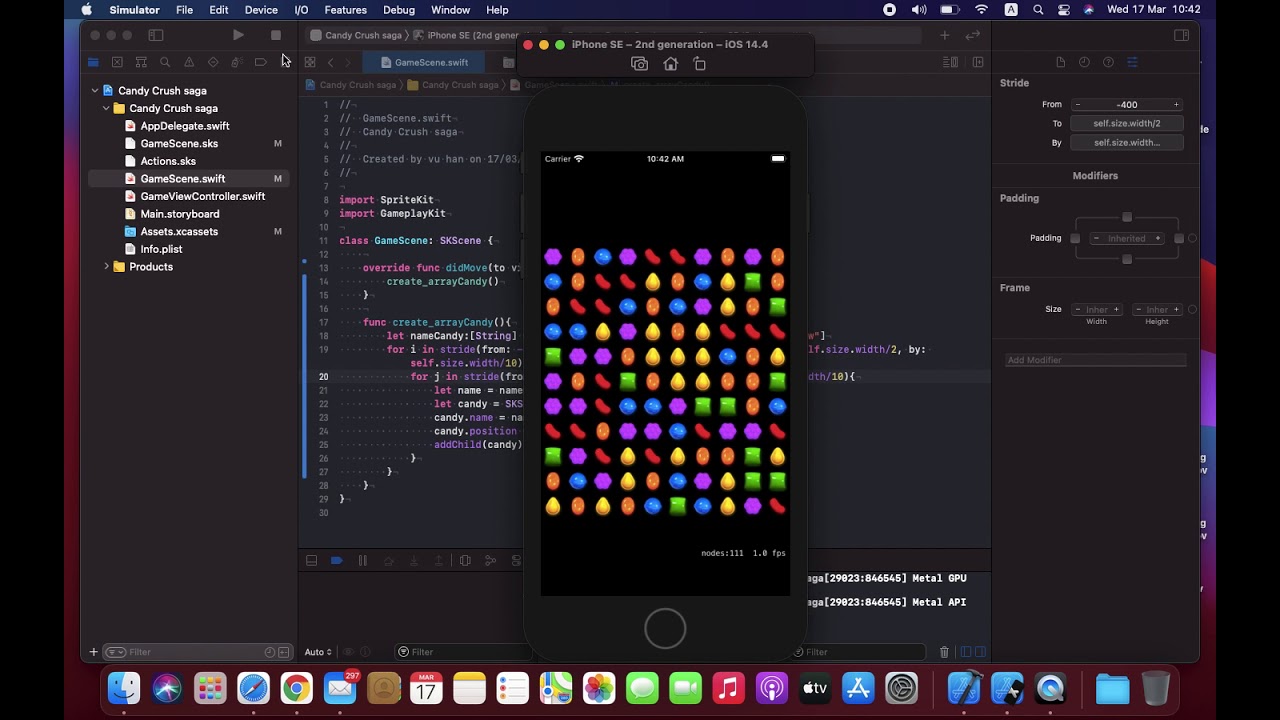The width and height of the screenshot is (1280, 720).
Task: Open the Debug menu
Action: [398, 10]
